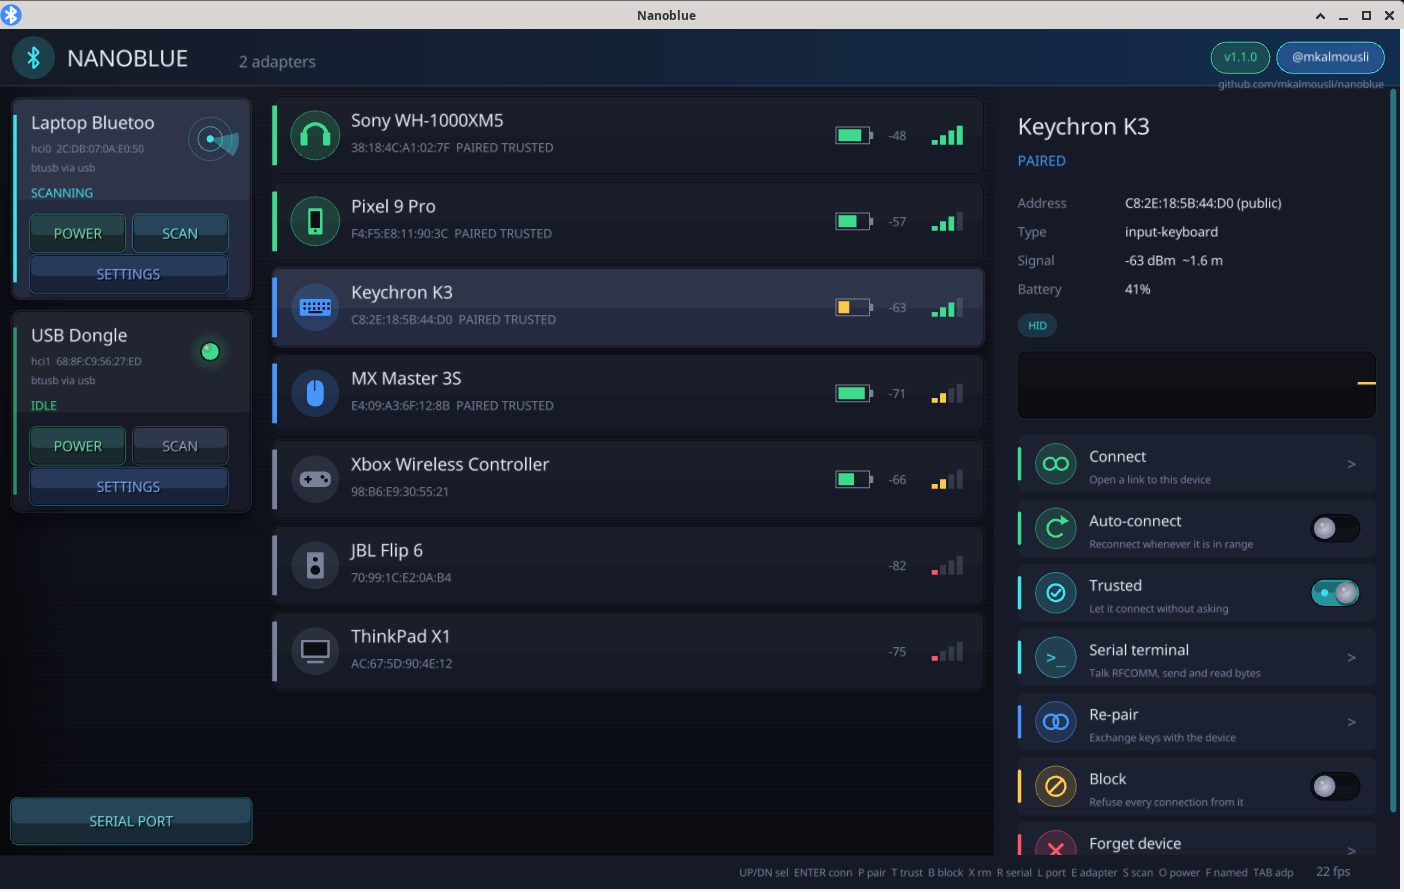The width and height of the screenshot is (1404, 892).
Task: Click SCAN on Laptop Bluetooth adapter
Action: click(180, 233)
